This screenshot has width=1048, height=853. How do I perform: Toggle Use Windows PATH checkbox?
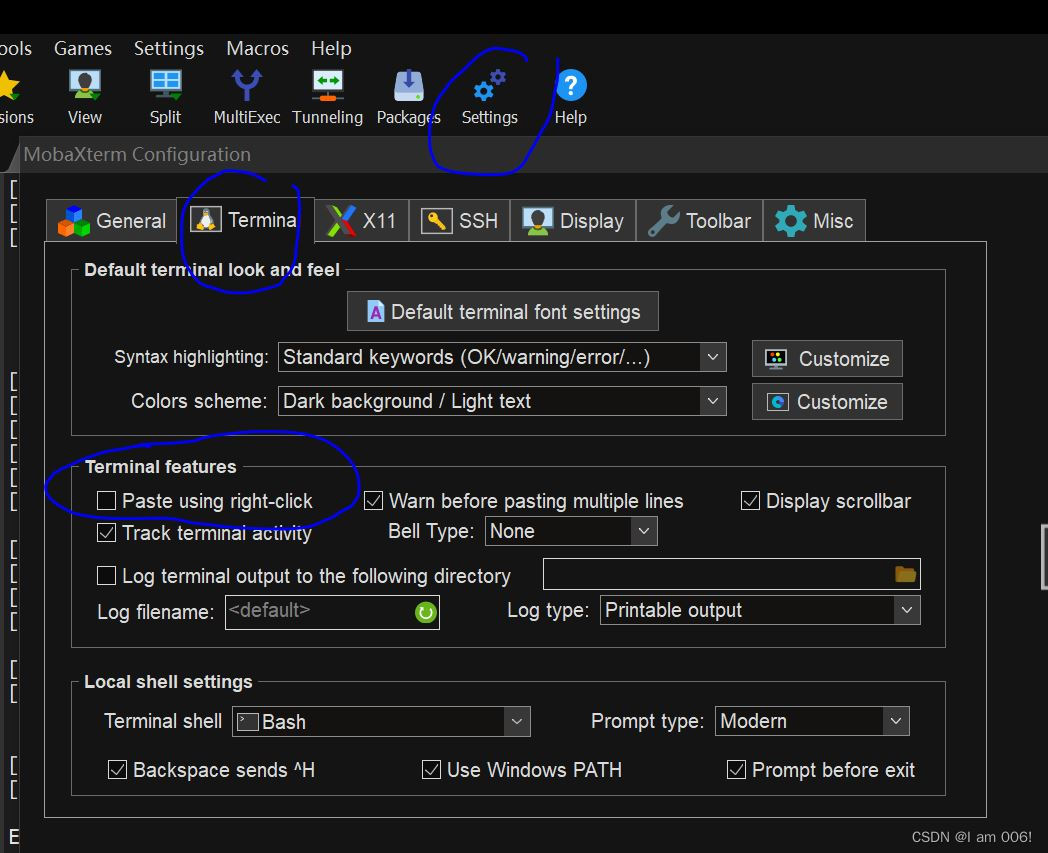[431, 769]
